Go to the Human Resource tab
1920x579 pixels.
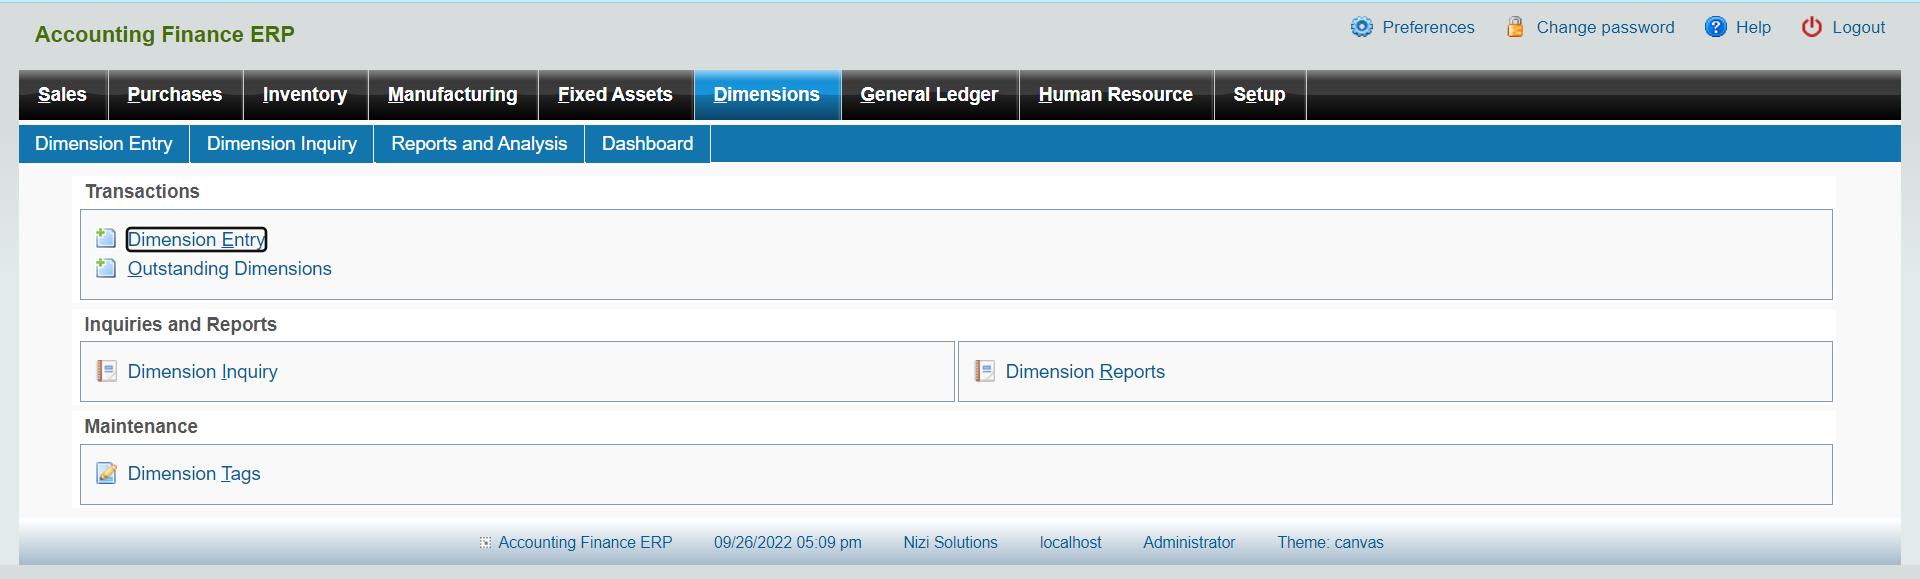pos(1115,95)
